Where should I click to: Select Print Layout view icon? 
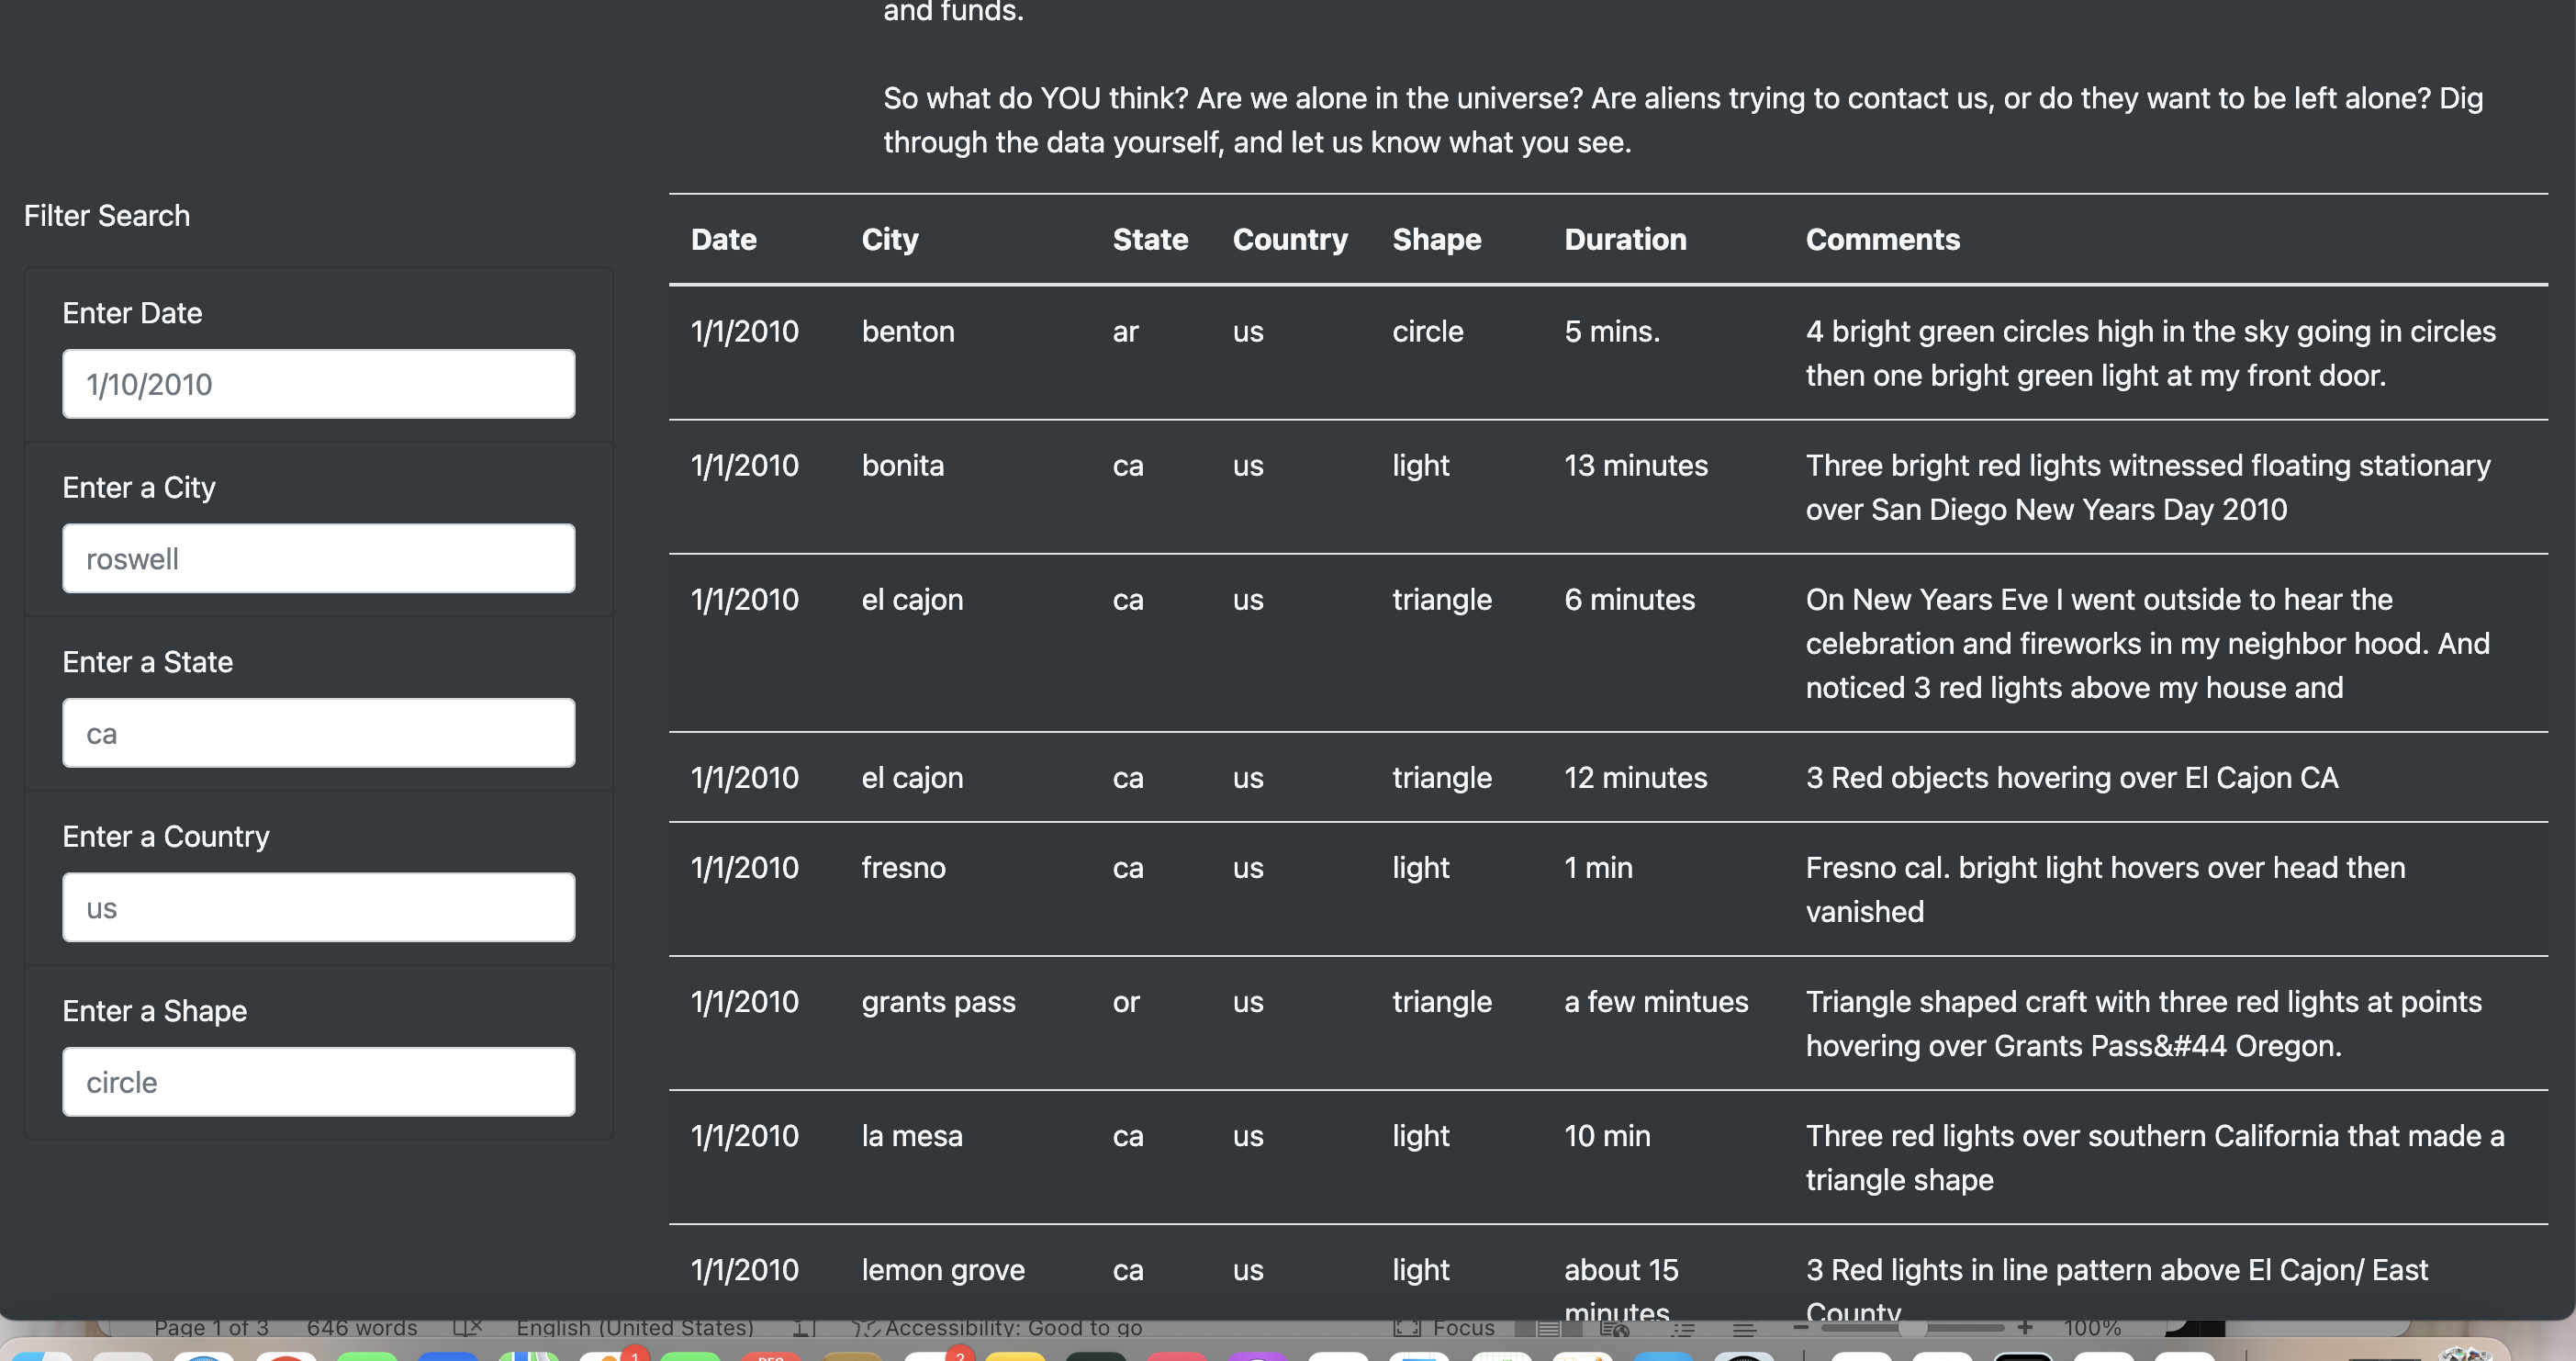1549,1330
